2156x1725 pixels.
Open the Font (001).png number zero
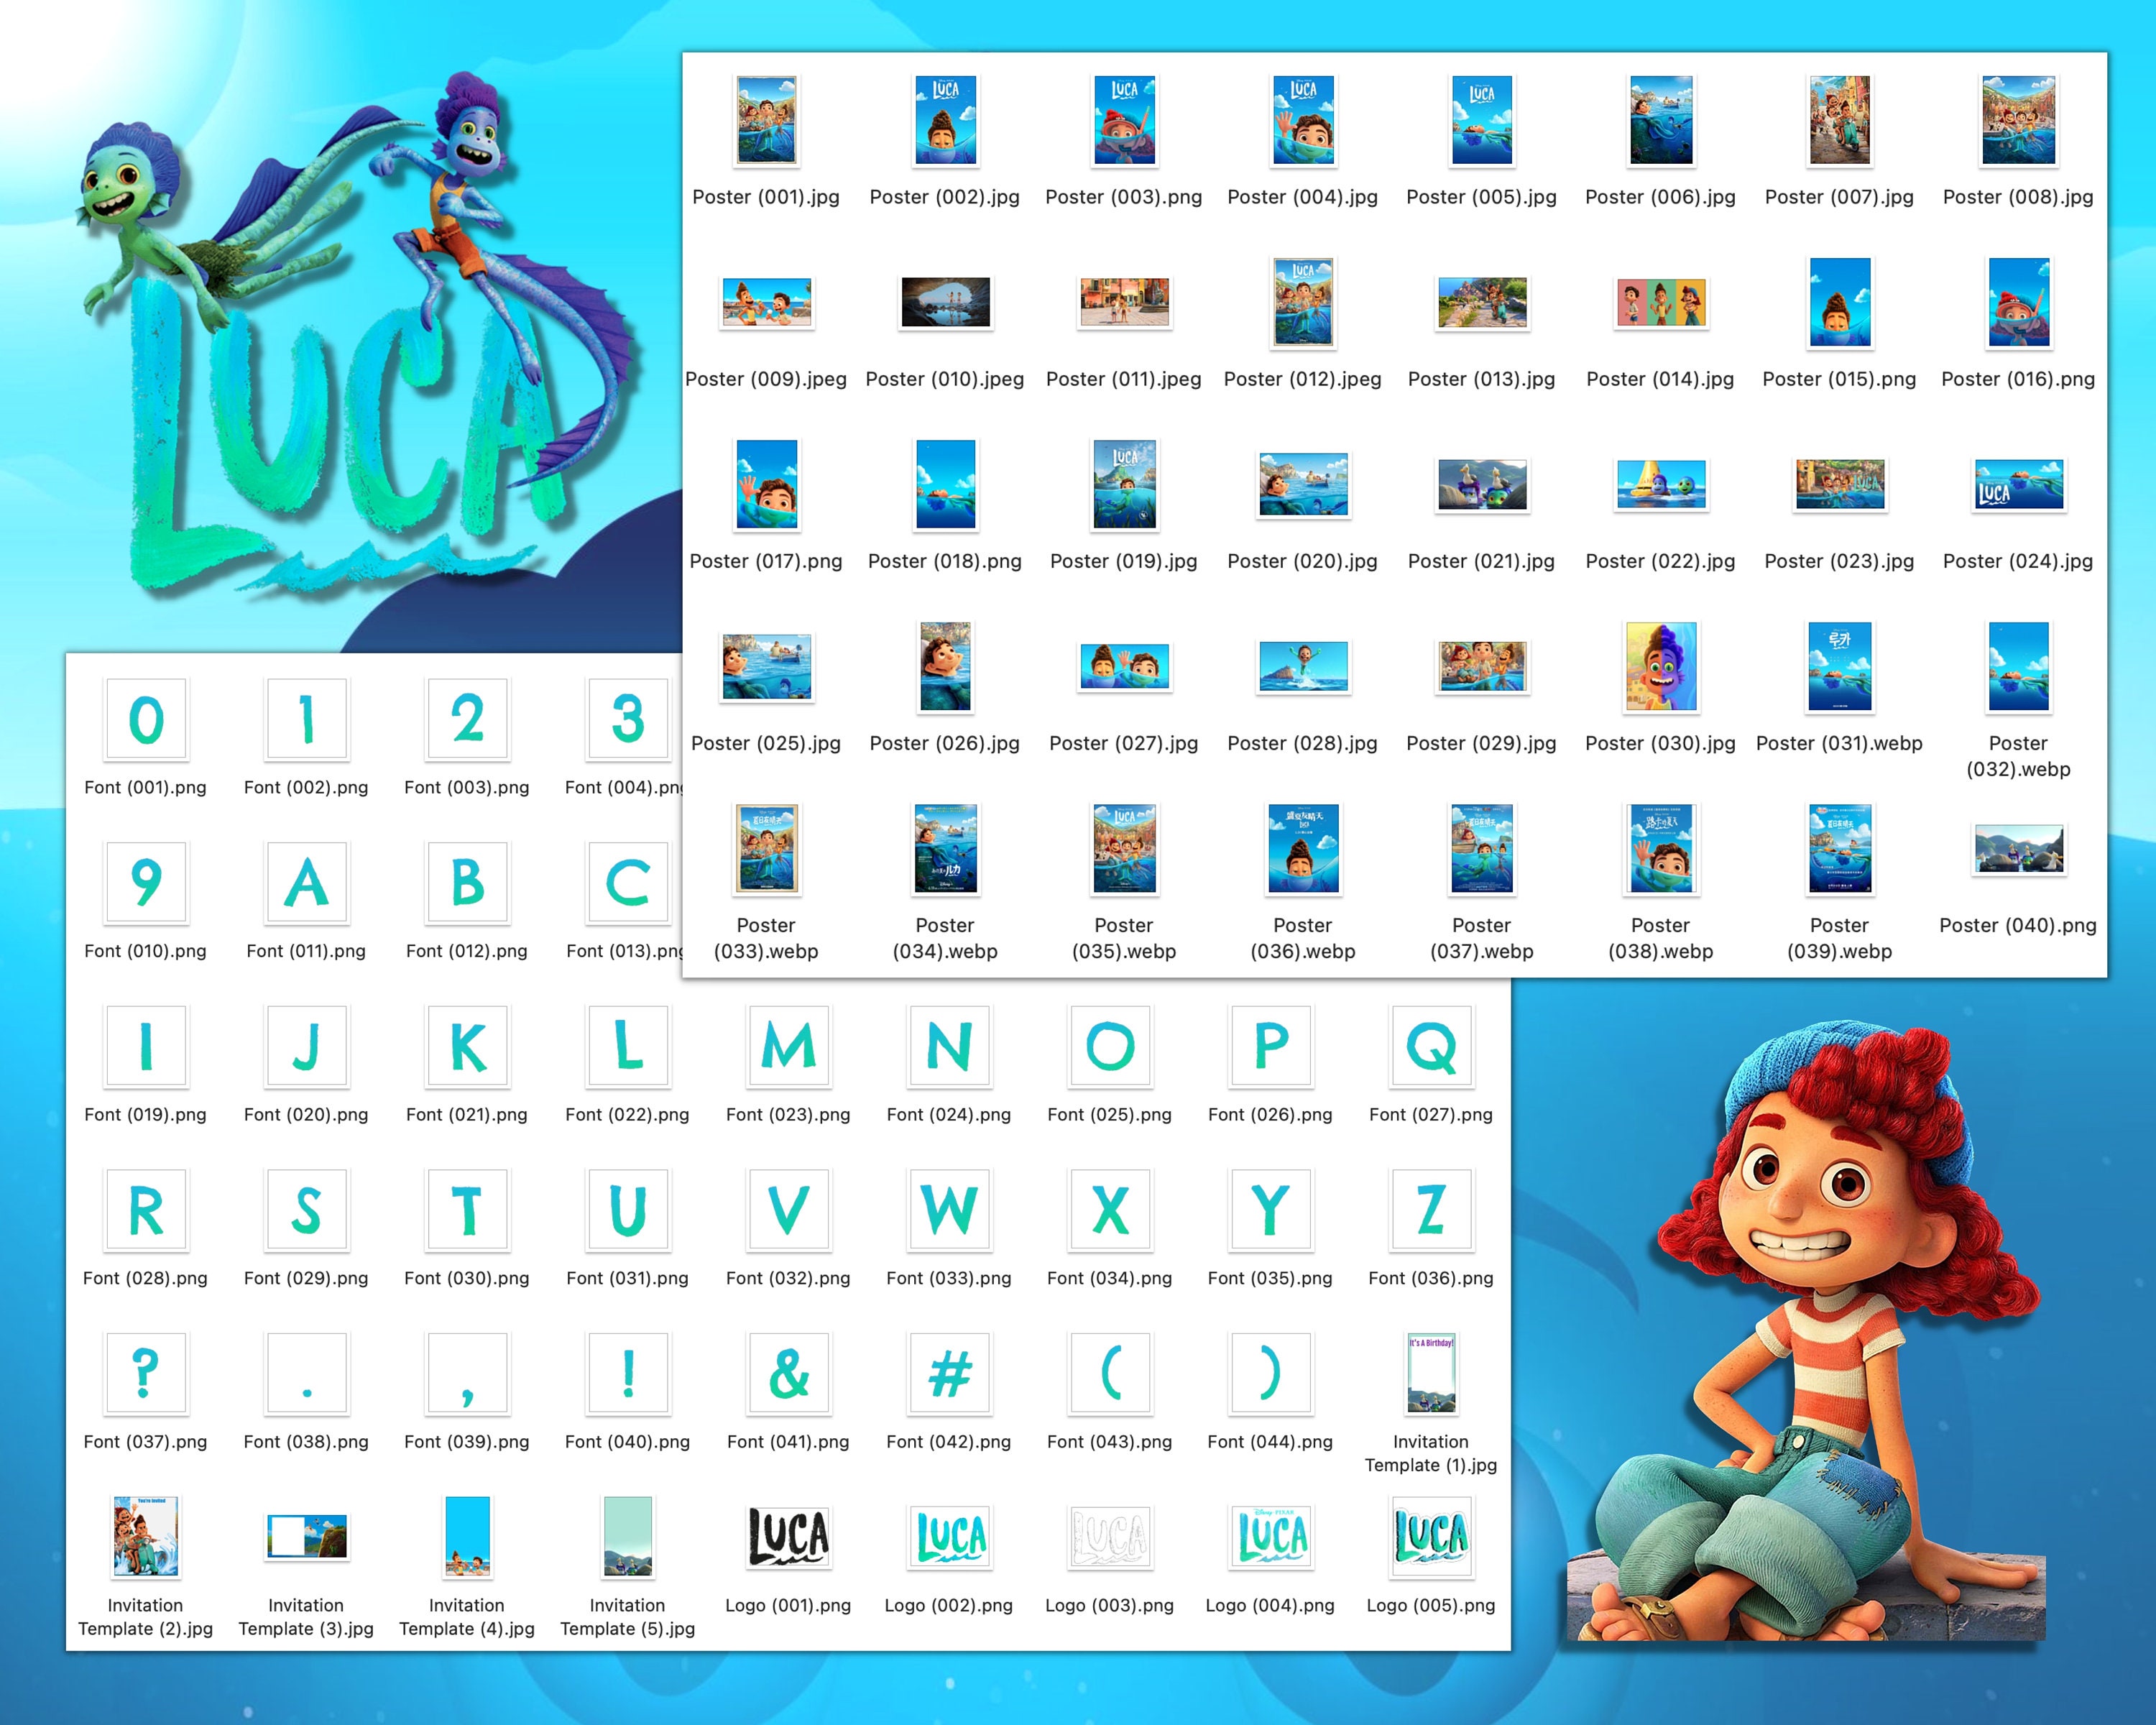[x=145, y=718]
